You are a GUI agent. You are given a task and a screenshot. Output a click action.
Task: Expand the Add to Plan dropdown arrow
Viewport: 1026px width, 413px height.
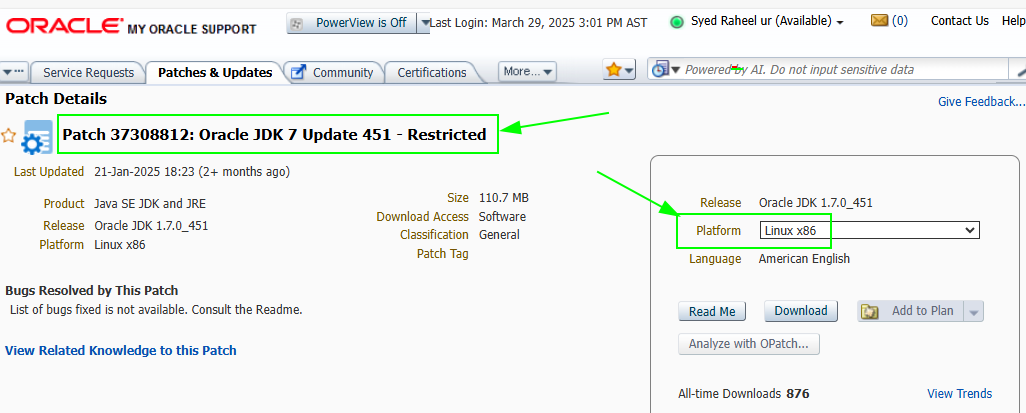tap(975, 312)
